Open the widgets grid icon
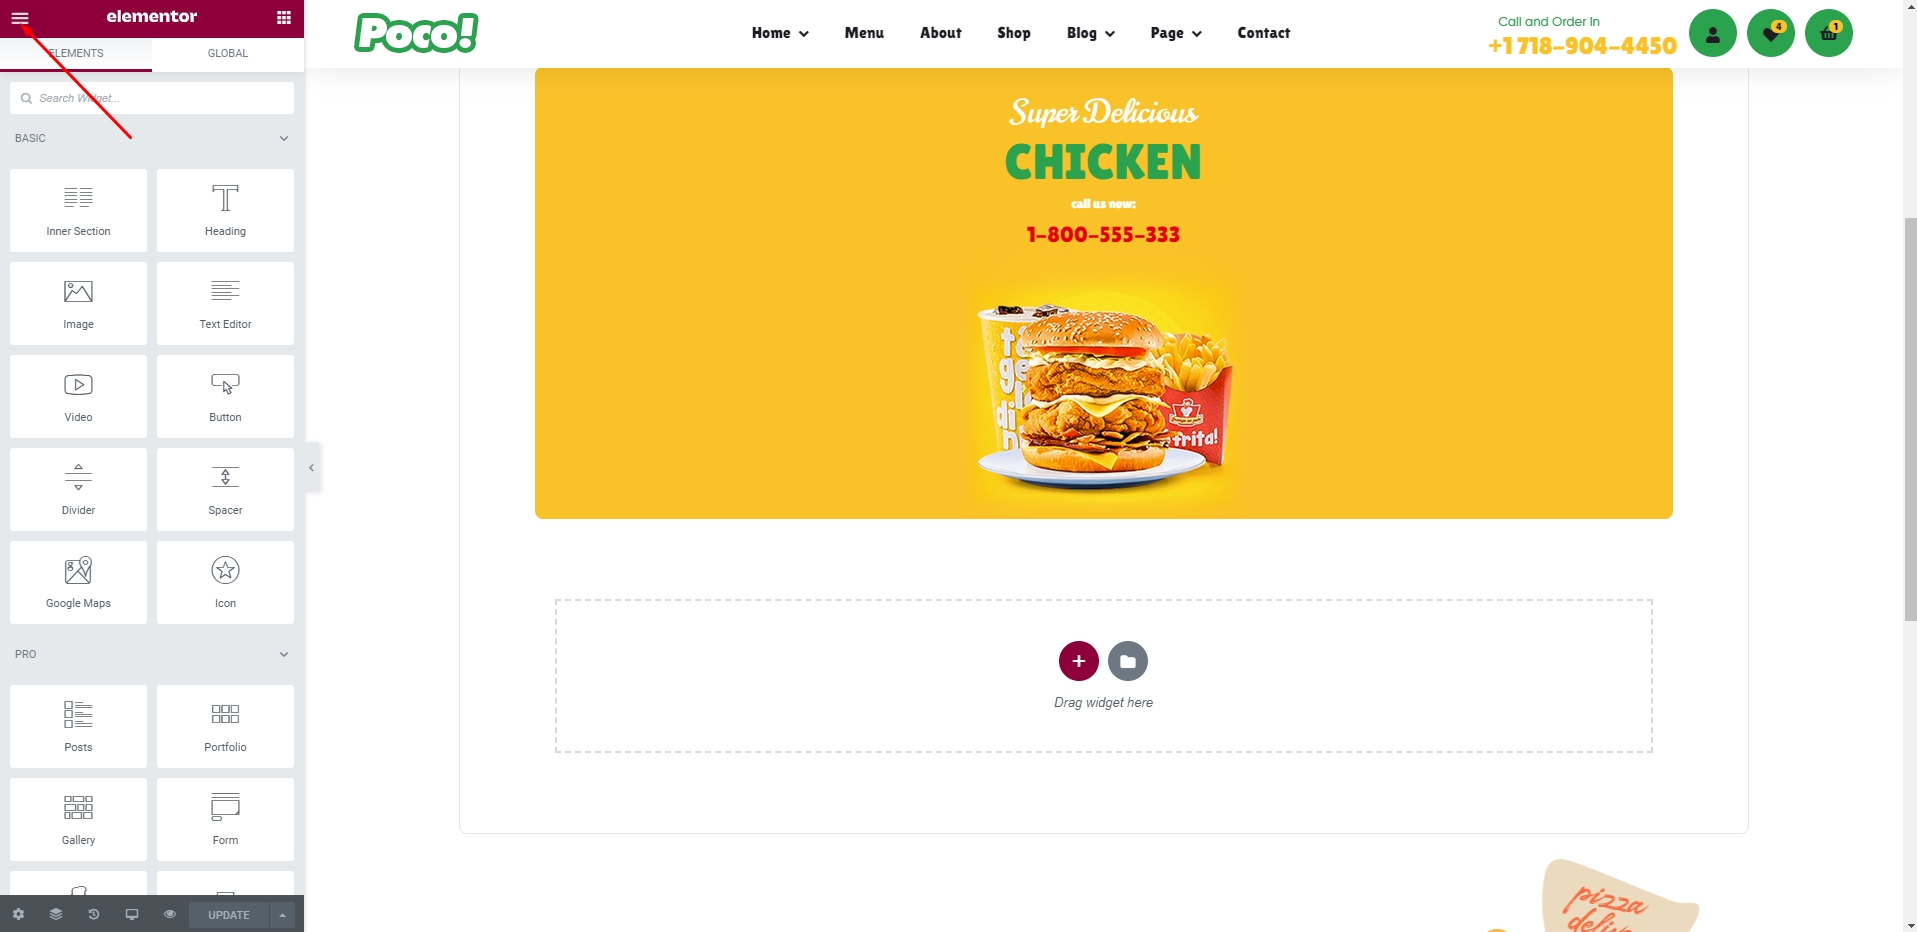The height and width of the screenshot is (932, 1917). (x=284, y=17)
